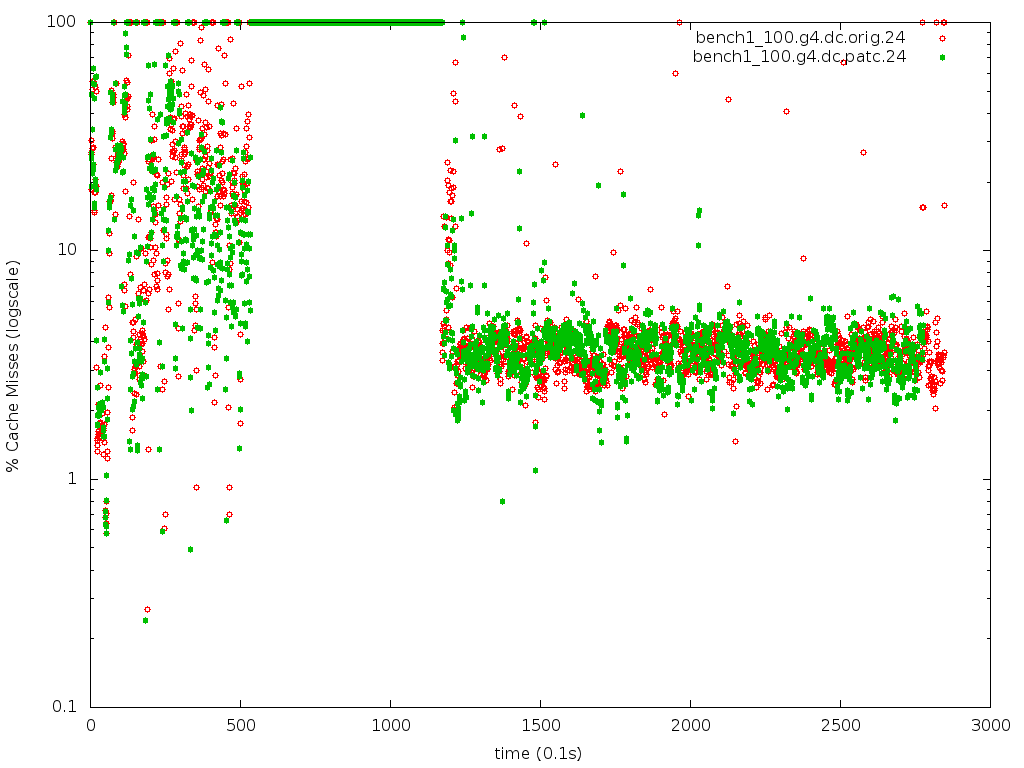Screen dimensions: 1024x768
Task: Click the lone black circle above time 2150 near 1.5%
Action: (735, 441)
